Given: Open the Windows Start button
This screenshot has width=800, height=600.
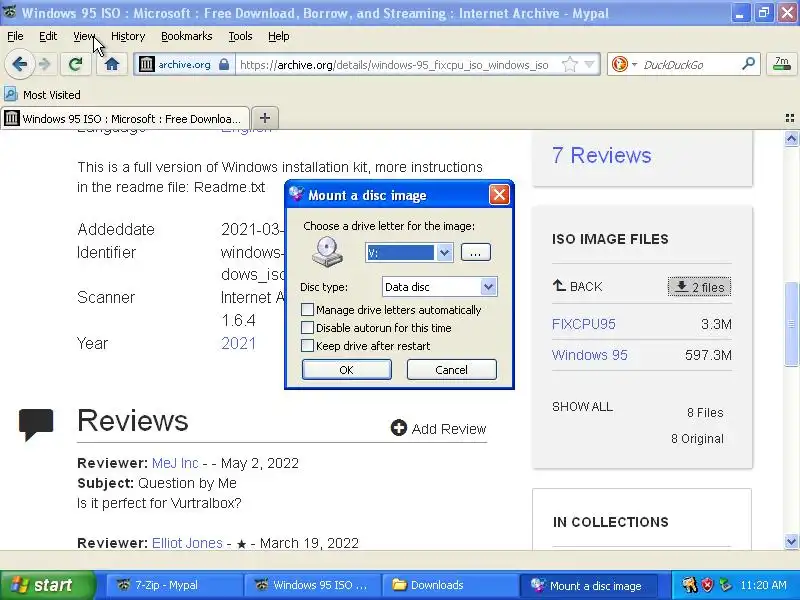Looking at the screenshot, I should (x=48, y=585).
